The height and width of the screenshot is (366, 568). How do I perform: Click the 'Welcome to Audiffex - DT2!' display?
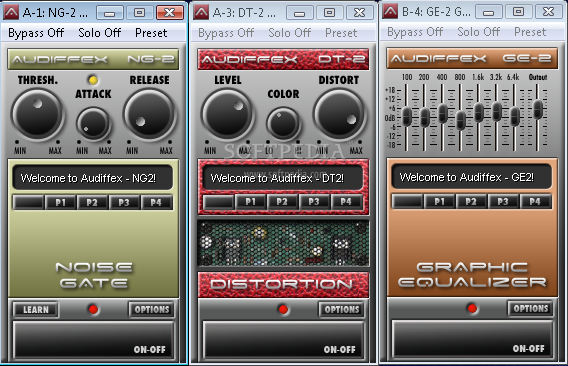coord(283,178)
